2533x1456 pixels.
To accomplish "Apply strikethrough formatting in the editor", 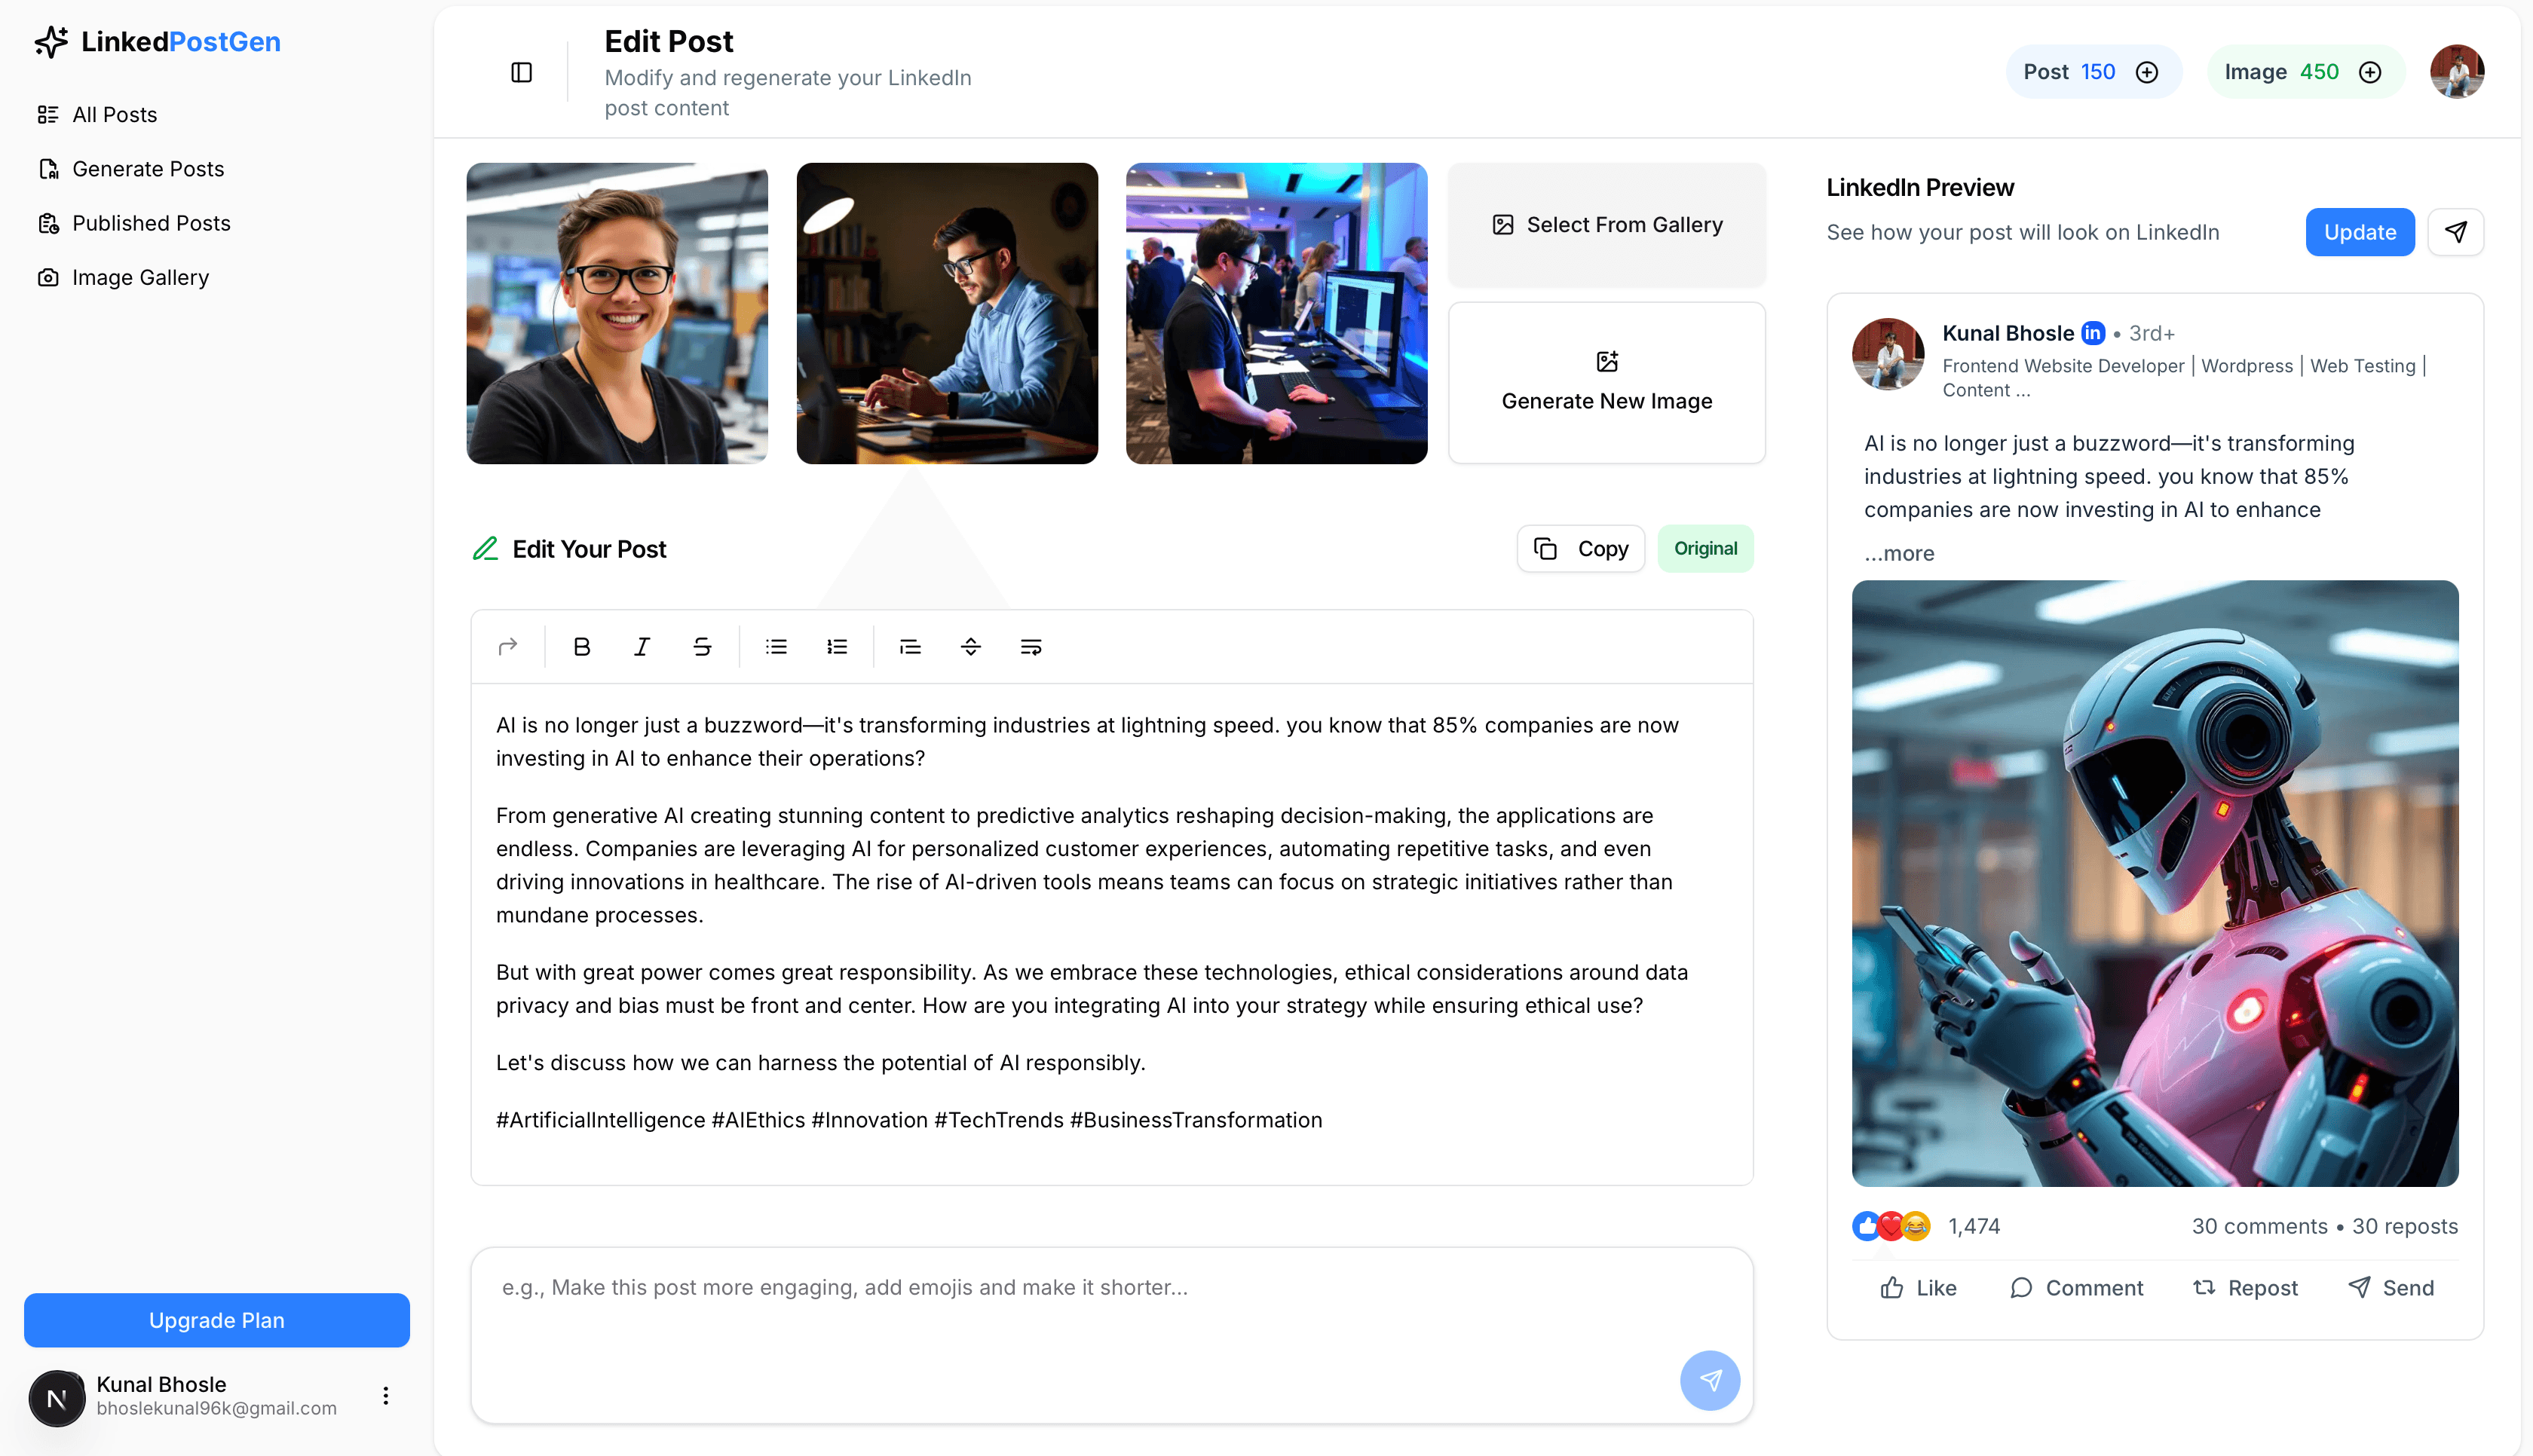I will 701,646.
